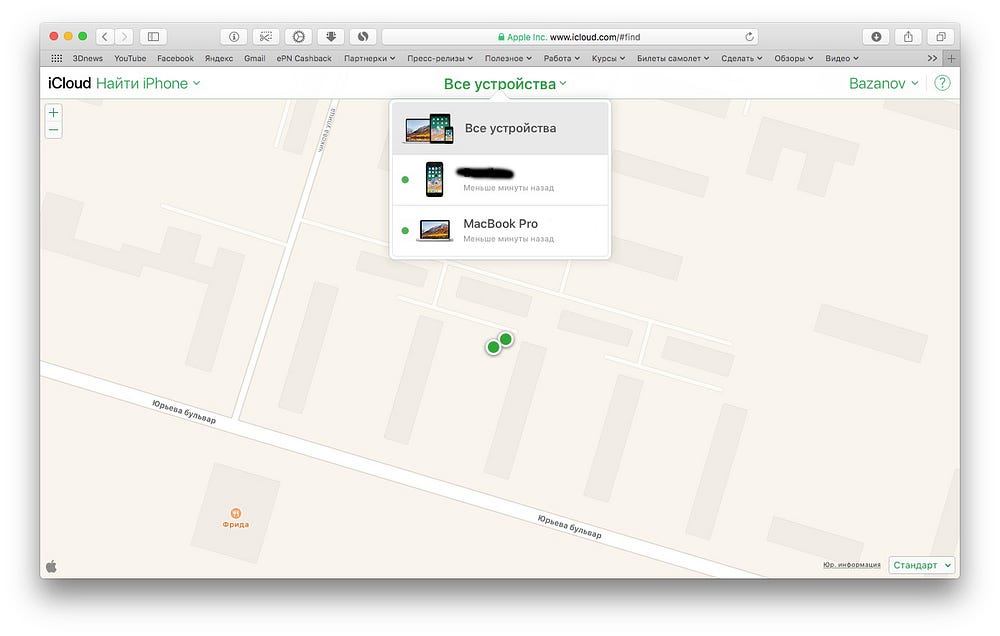Image resolution: width=1000 pixels, height=636 pixels.
Task: Open the Facebook bookmark
Action: (175, 58)
